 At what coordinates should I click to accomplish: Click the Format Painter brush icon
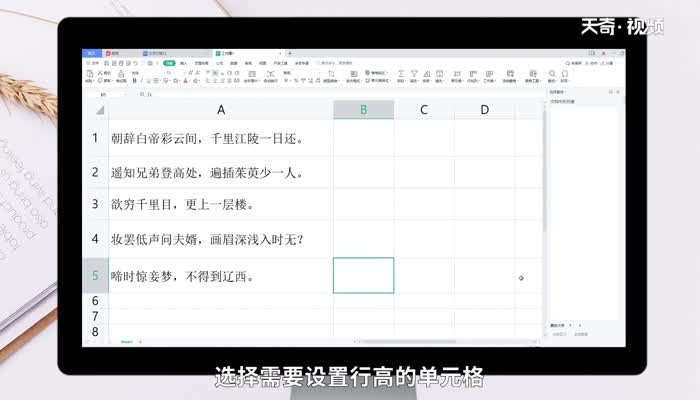pyautogui.click(x=121, y=74)
